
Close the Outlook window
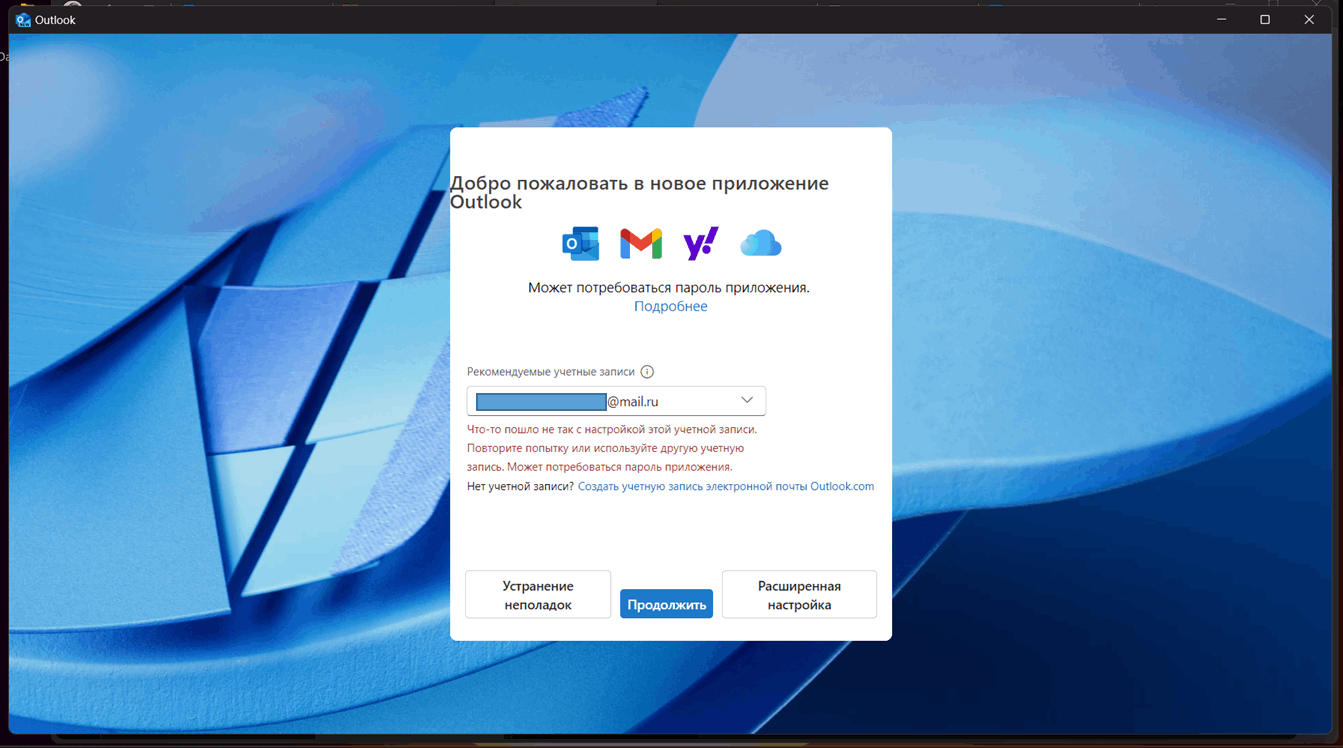(1309, 20)
